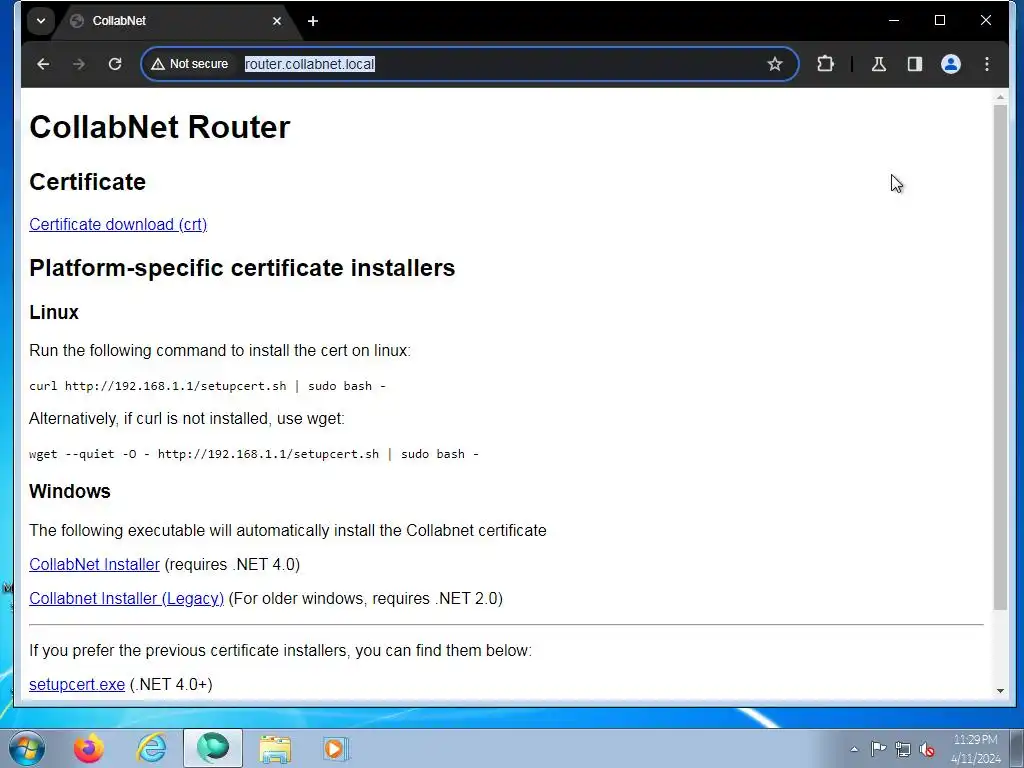1024x768 pixels.
Task: Toggle the browser side panel
Action: click(915, 64)
